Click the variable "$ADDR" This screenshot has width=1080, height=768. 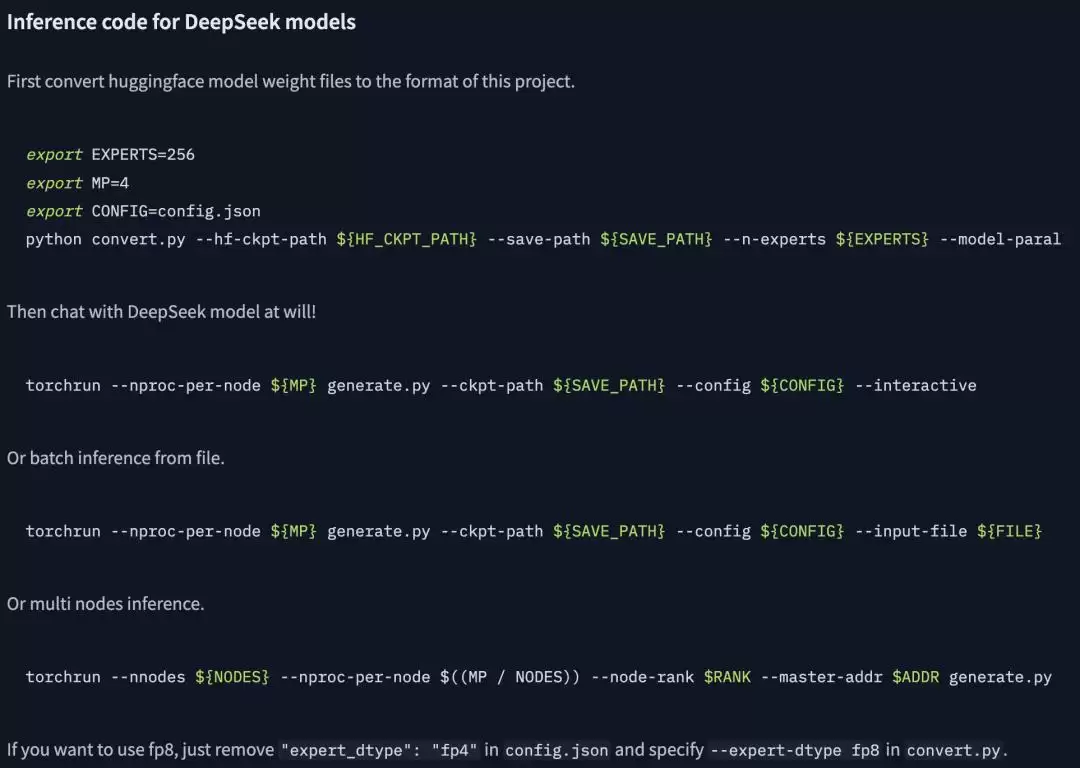point(915,677)
